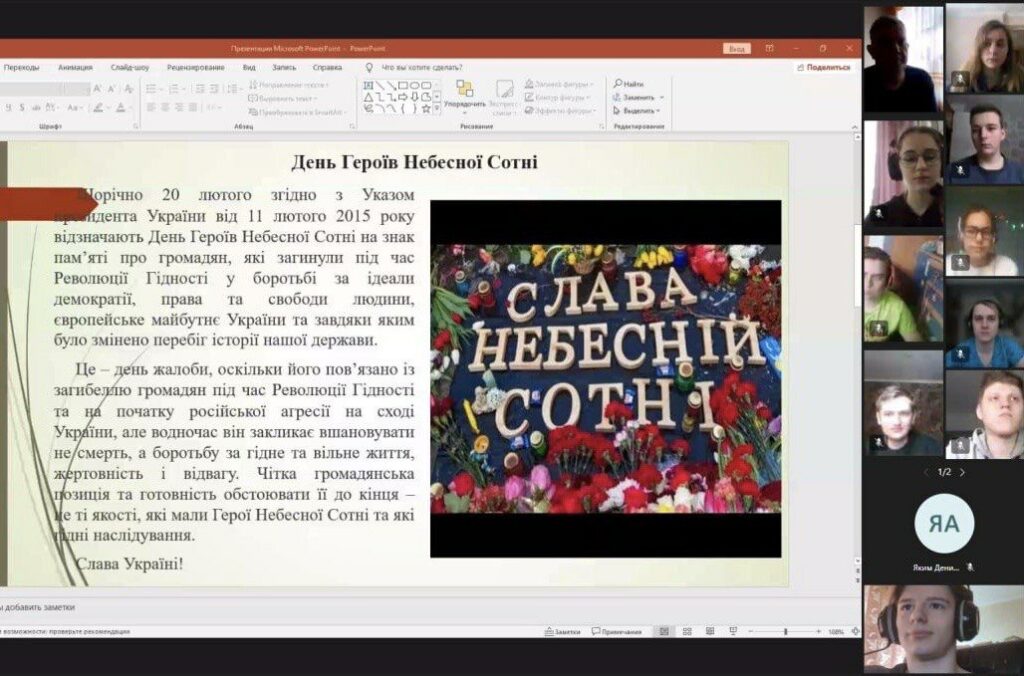Toggle Notes (Заметки) pane in status bar
Viewport: 1024px width, 676px height.
562,632
